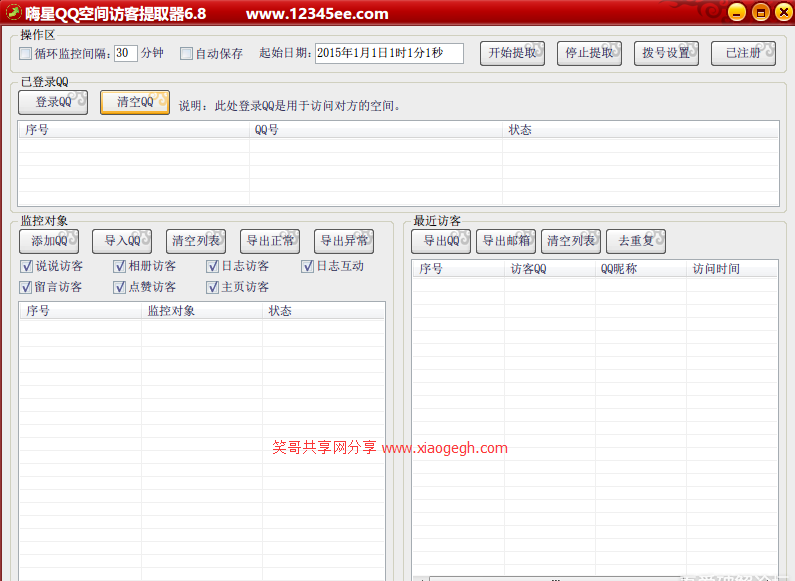The height and width of the screenshot is (581, 795).
Task: Click the 状态 header in 已登录QQ table
Action: (640, 130)
